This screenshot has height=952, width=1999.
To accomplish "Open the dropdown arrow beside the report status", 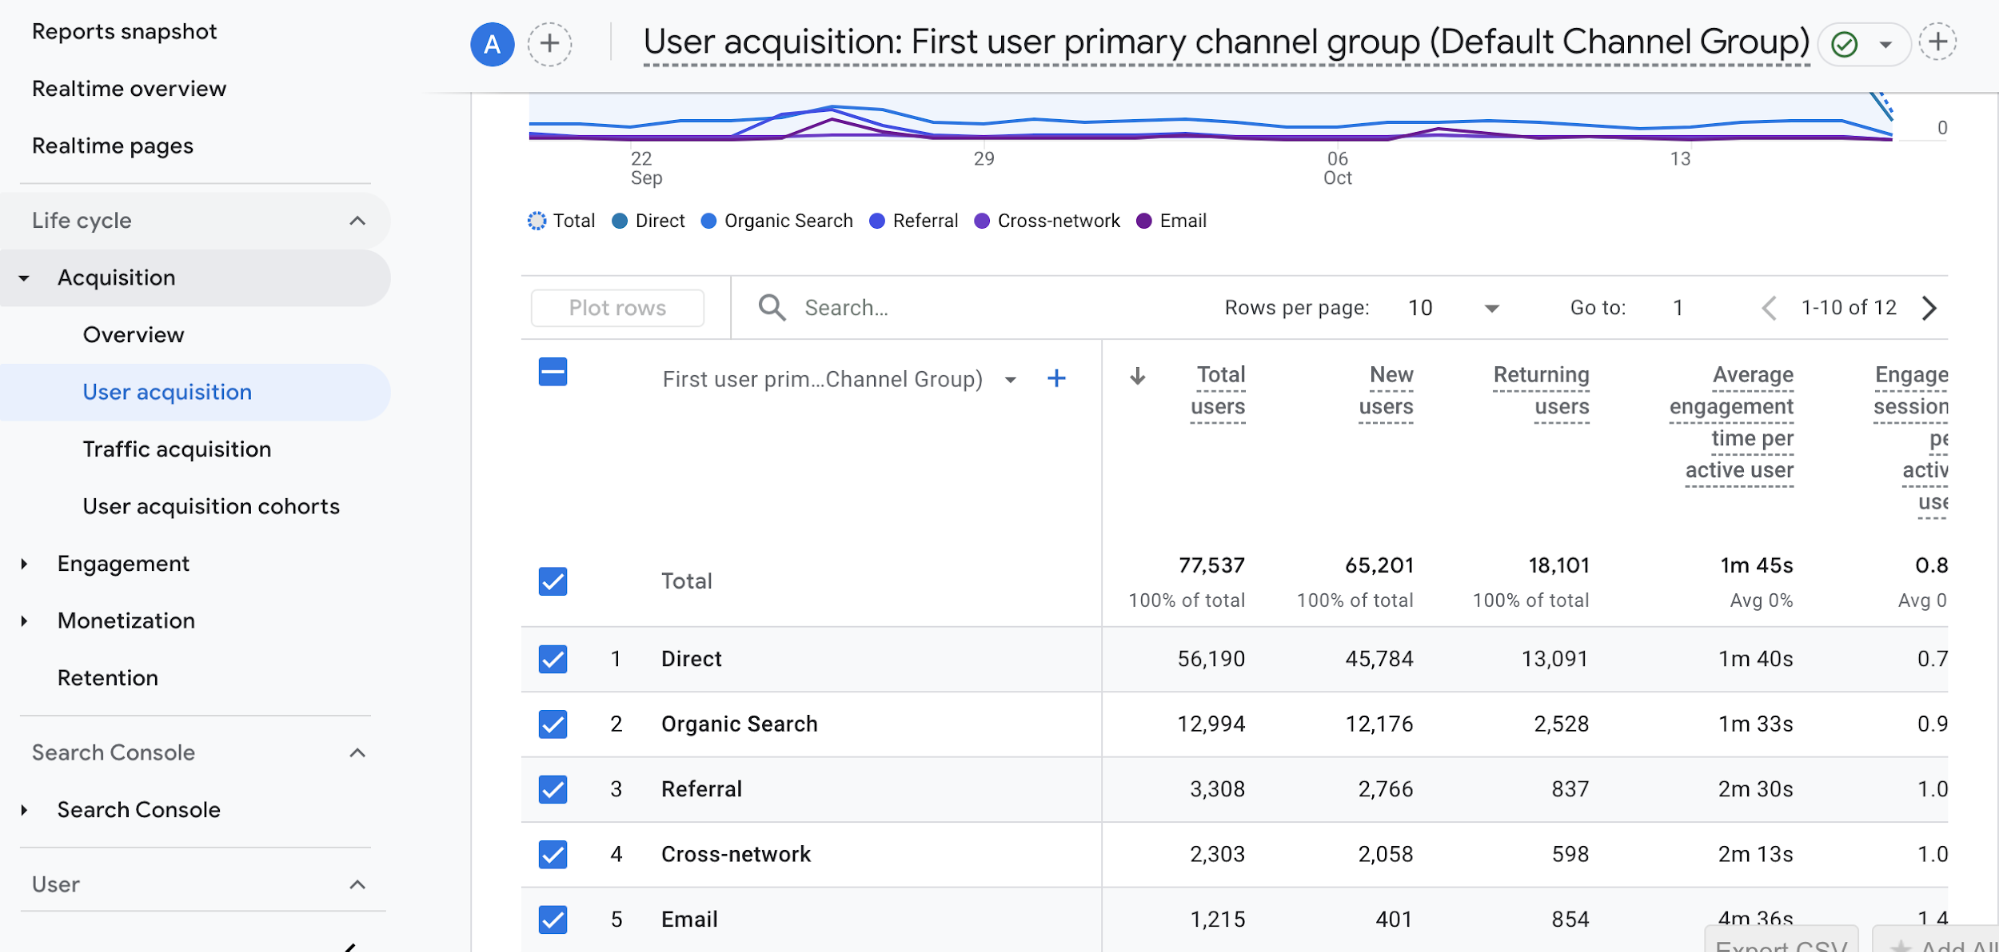I will pos(1885,44).
